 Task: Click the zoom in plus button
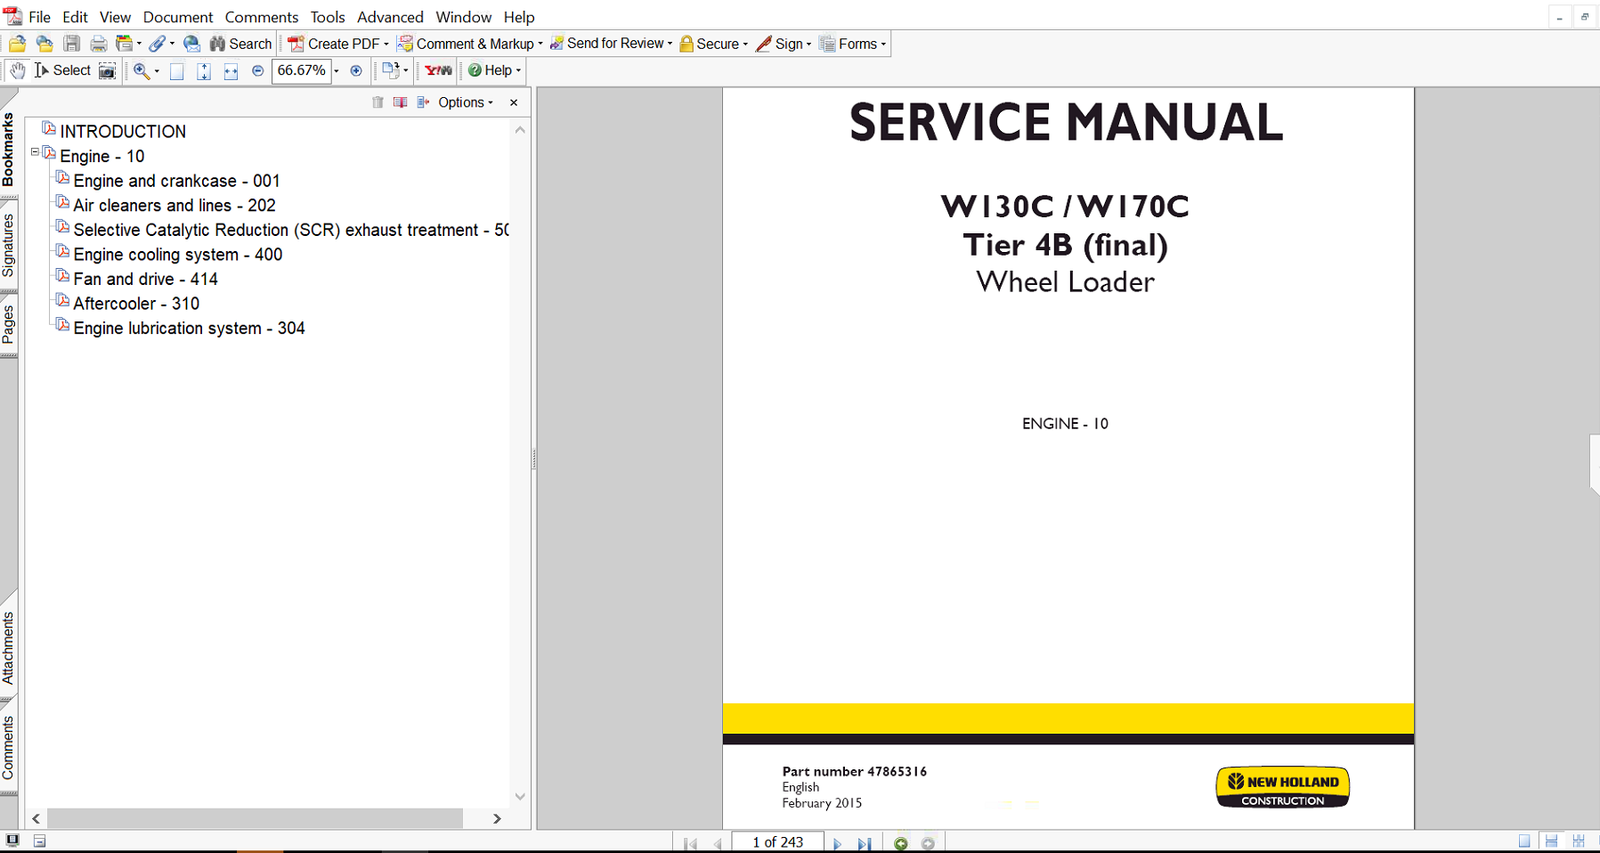356,71
